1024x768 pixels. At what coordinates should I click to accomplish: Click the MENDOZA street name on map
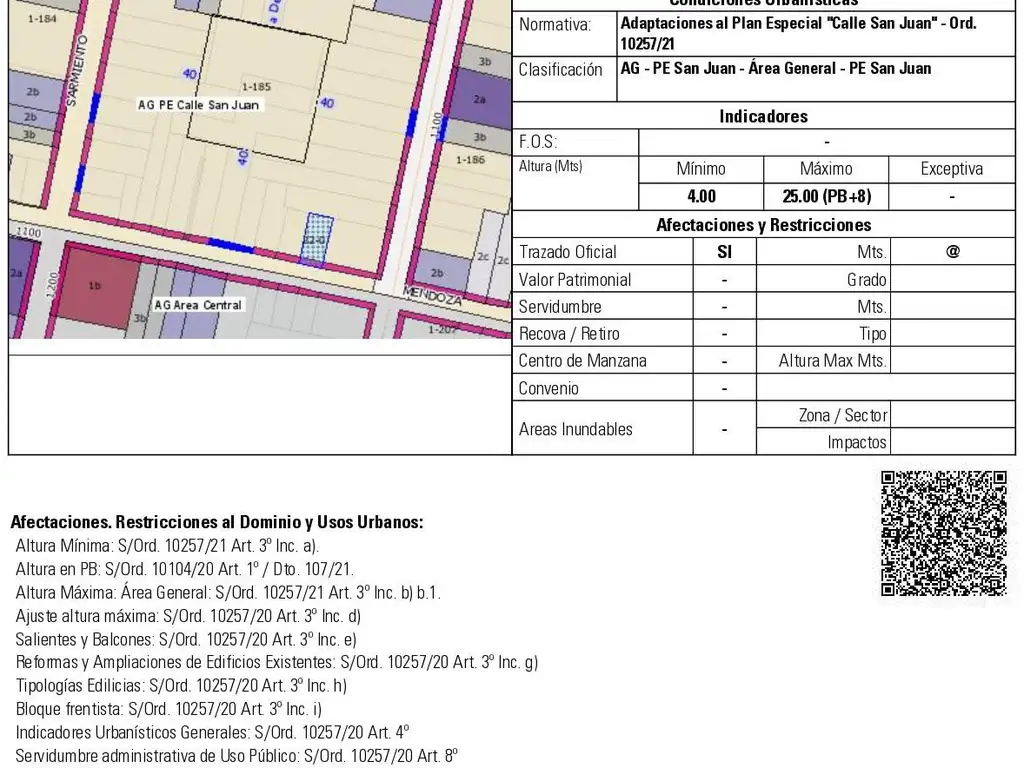point(432,296)
